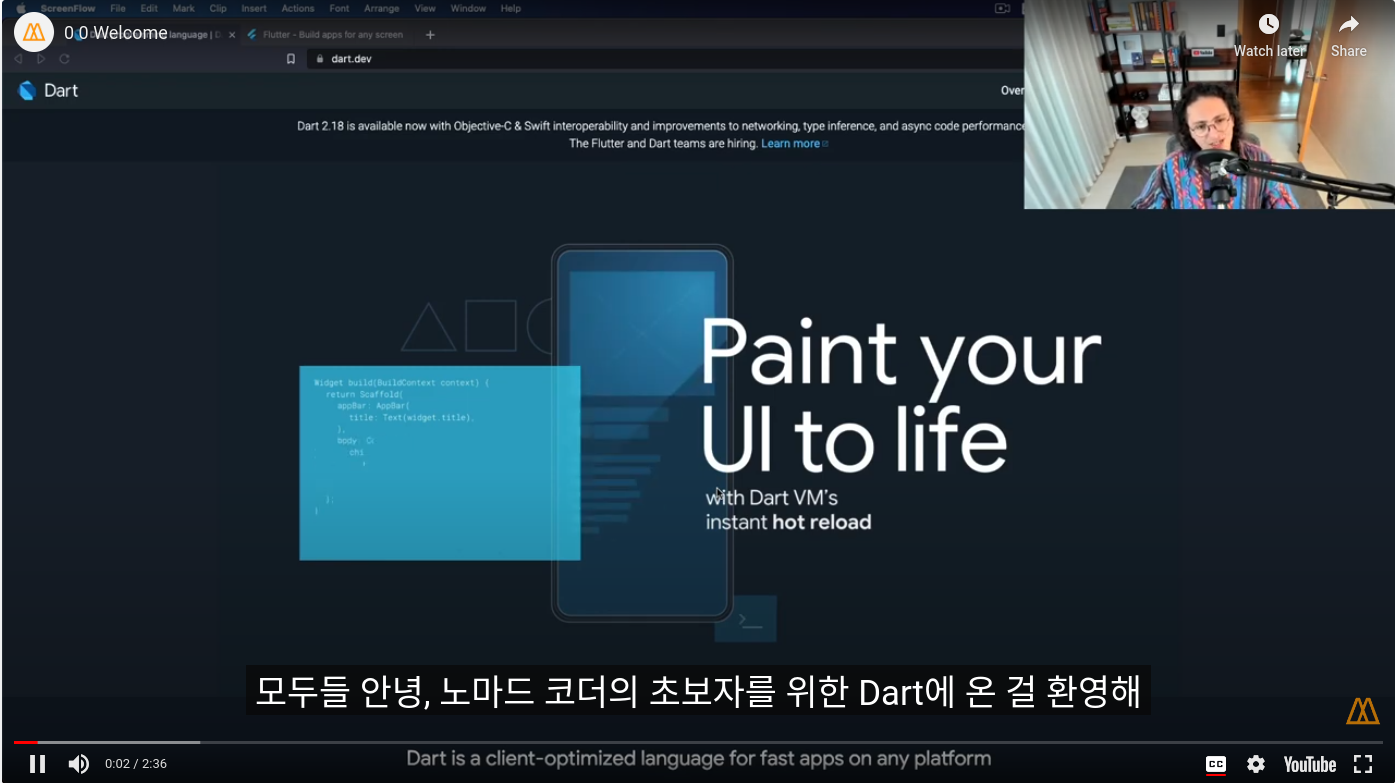Open the Window menu

pyautogui.click(x=468, y=8)
